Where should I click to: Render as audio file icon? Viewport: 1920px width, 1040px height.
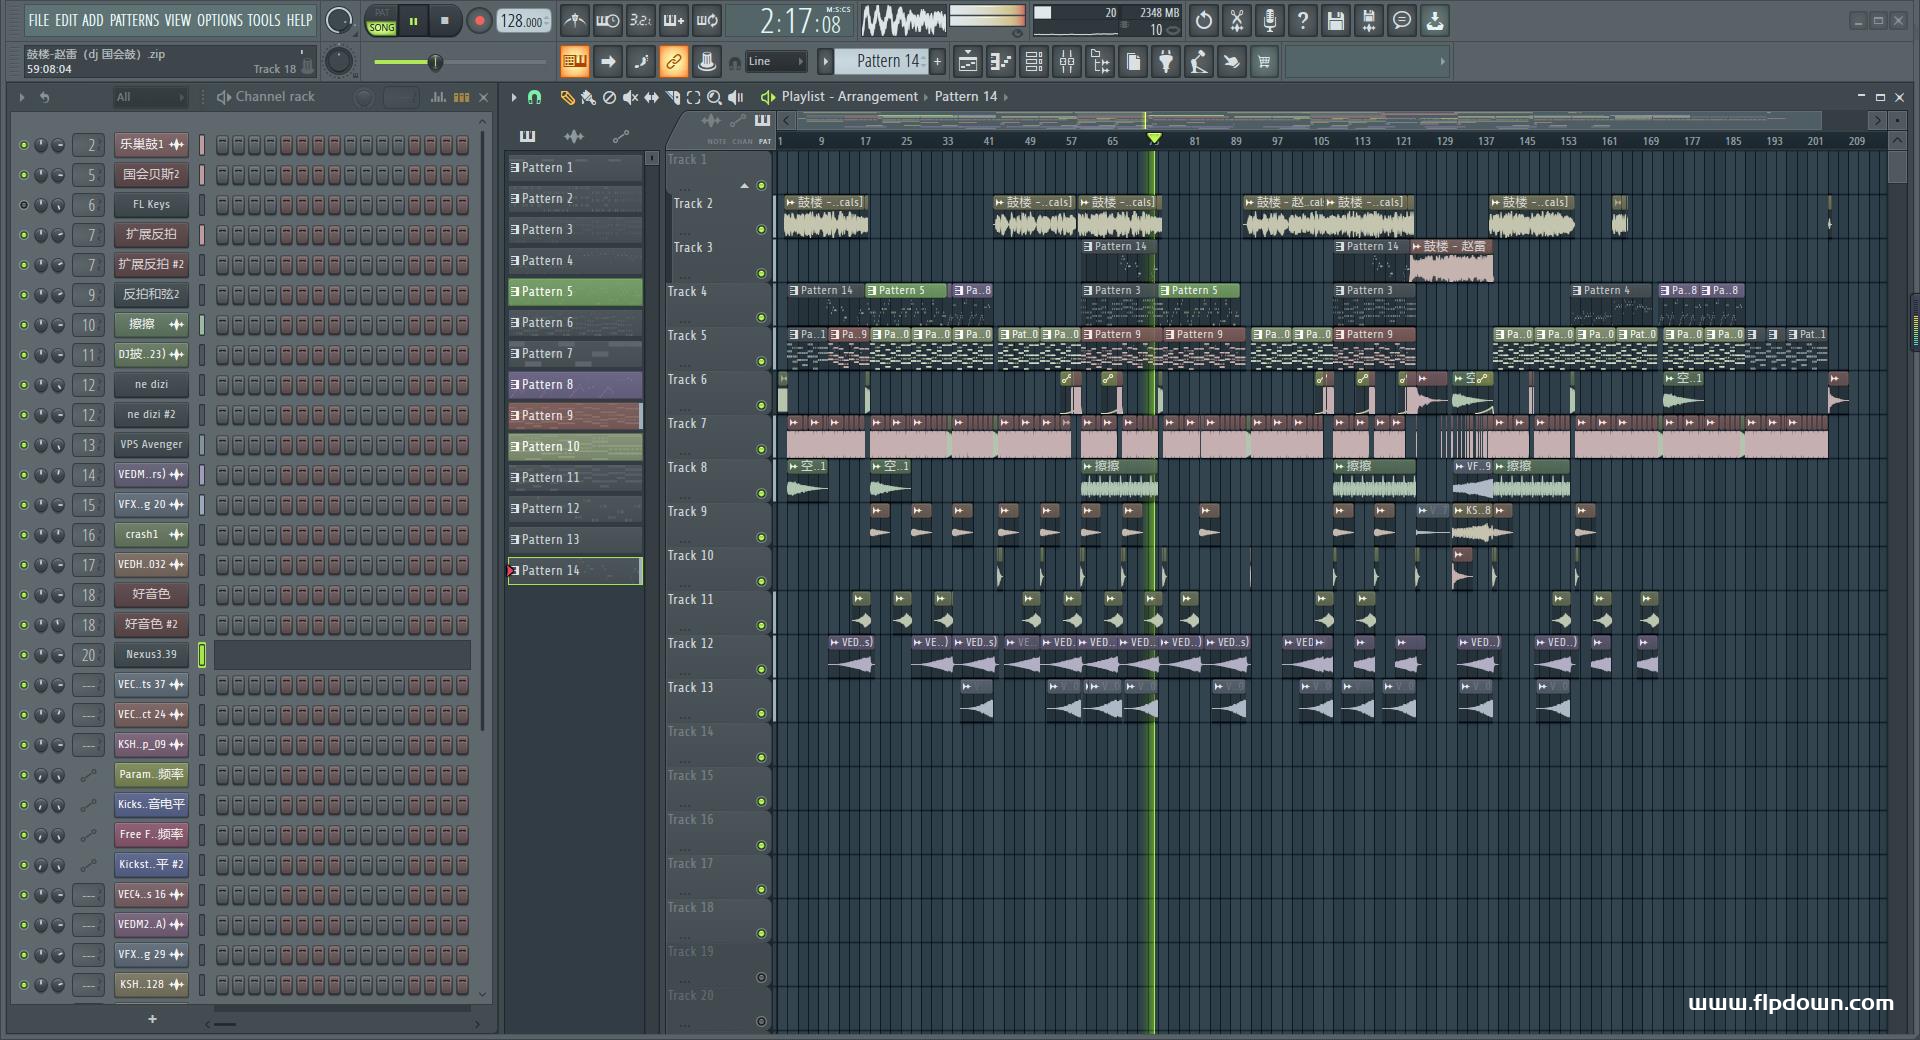[x=1369, y=20]
